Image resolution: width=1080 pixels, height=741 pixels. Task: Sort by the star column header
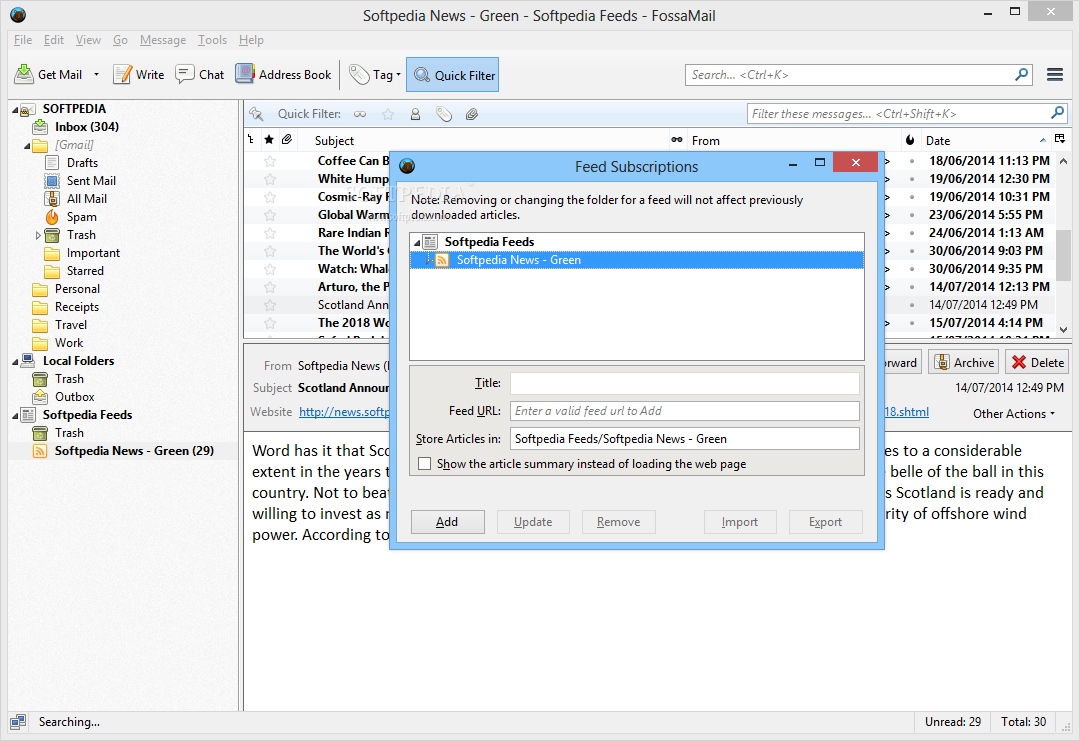coord(269,140)
